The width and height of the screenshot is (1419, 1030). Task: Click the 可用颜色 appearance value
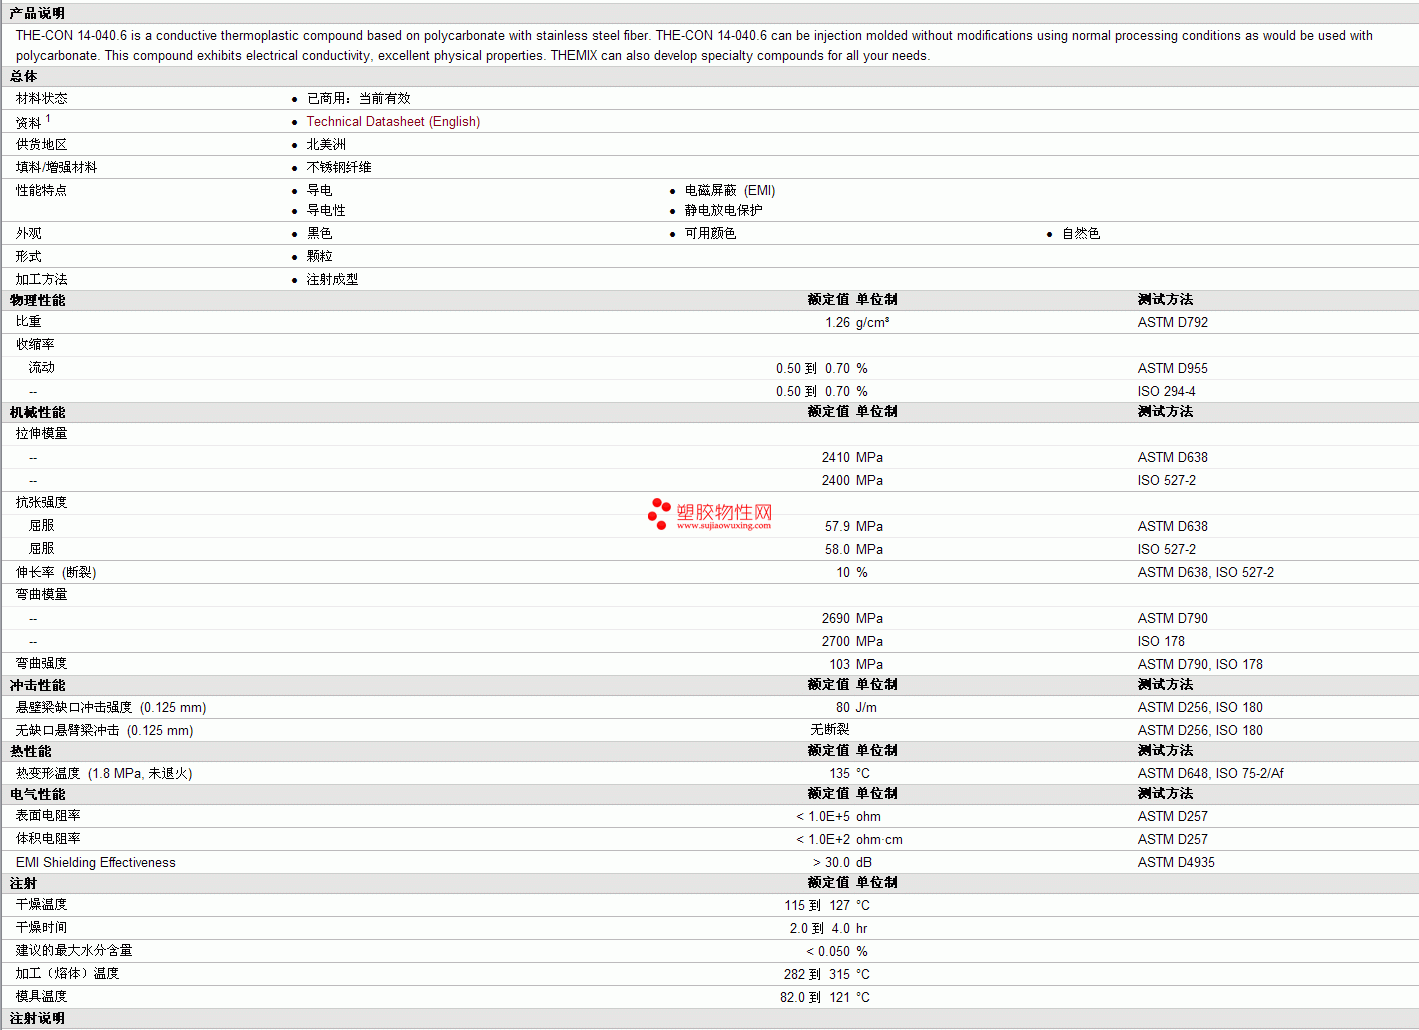710,233
